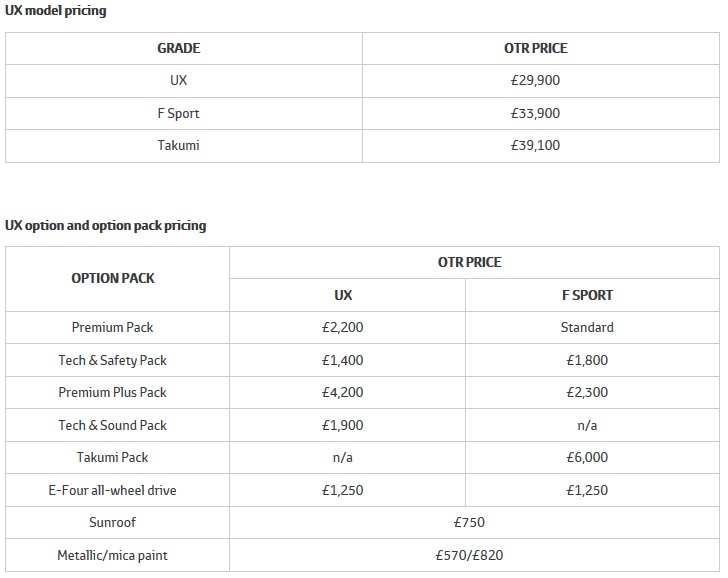
Task: Click the Premium Plus Pack label
Action: pyautogui.click(x=113, y=392)
